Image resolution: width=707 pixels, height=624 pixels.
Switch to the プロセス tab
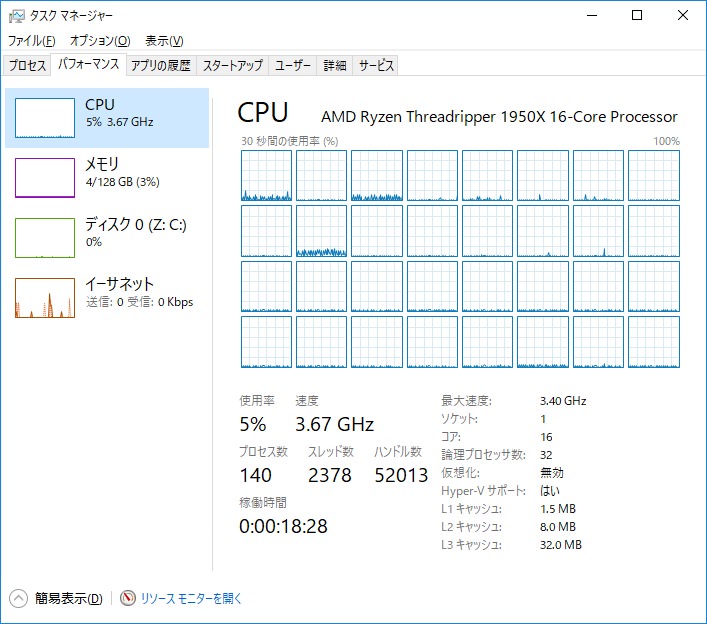tap(27, 65)
